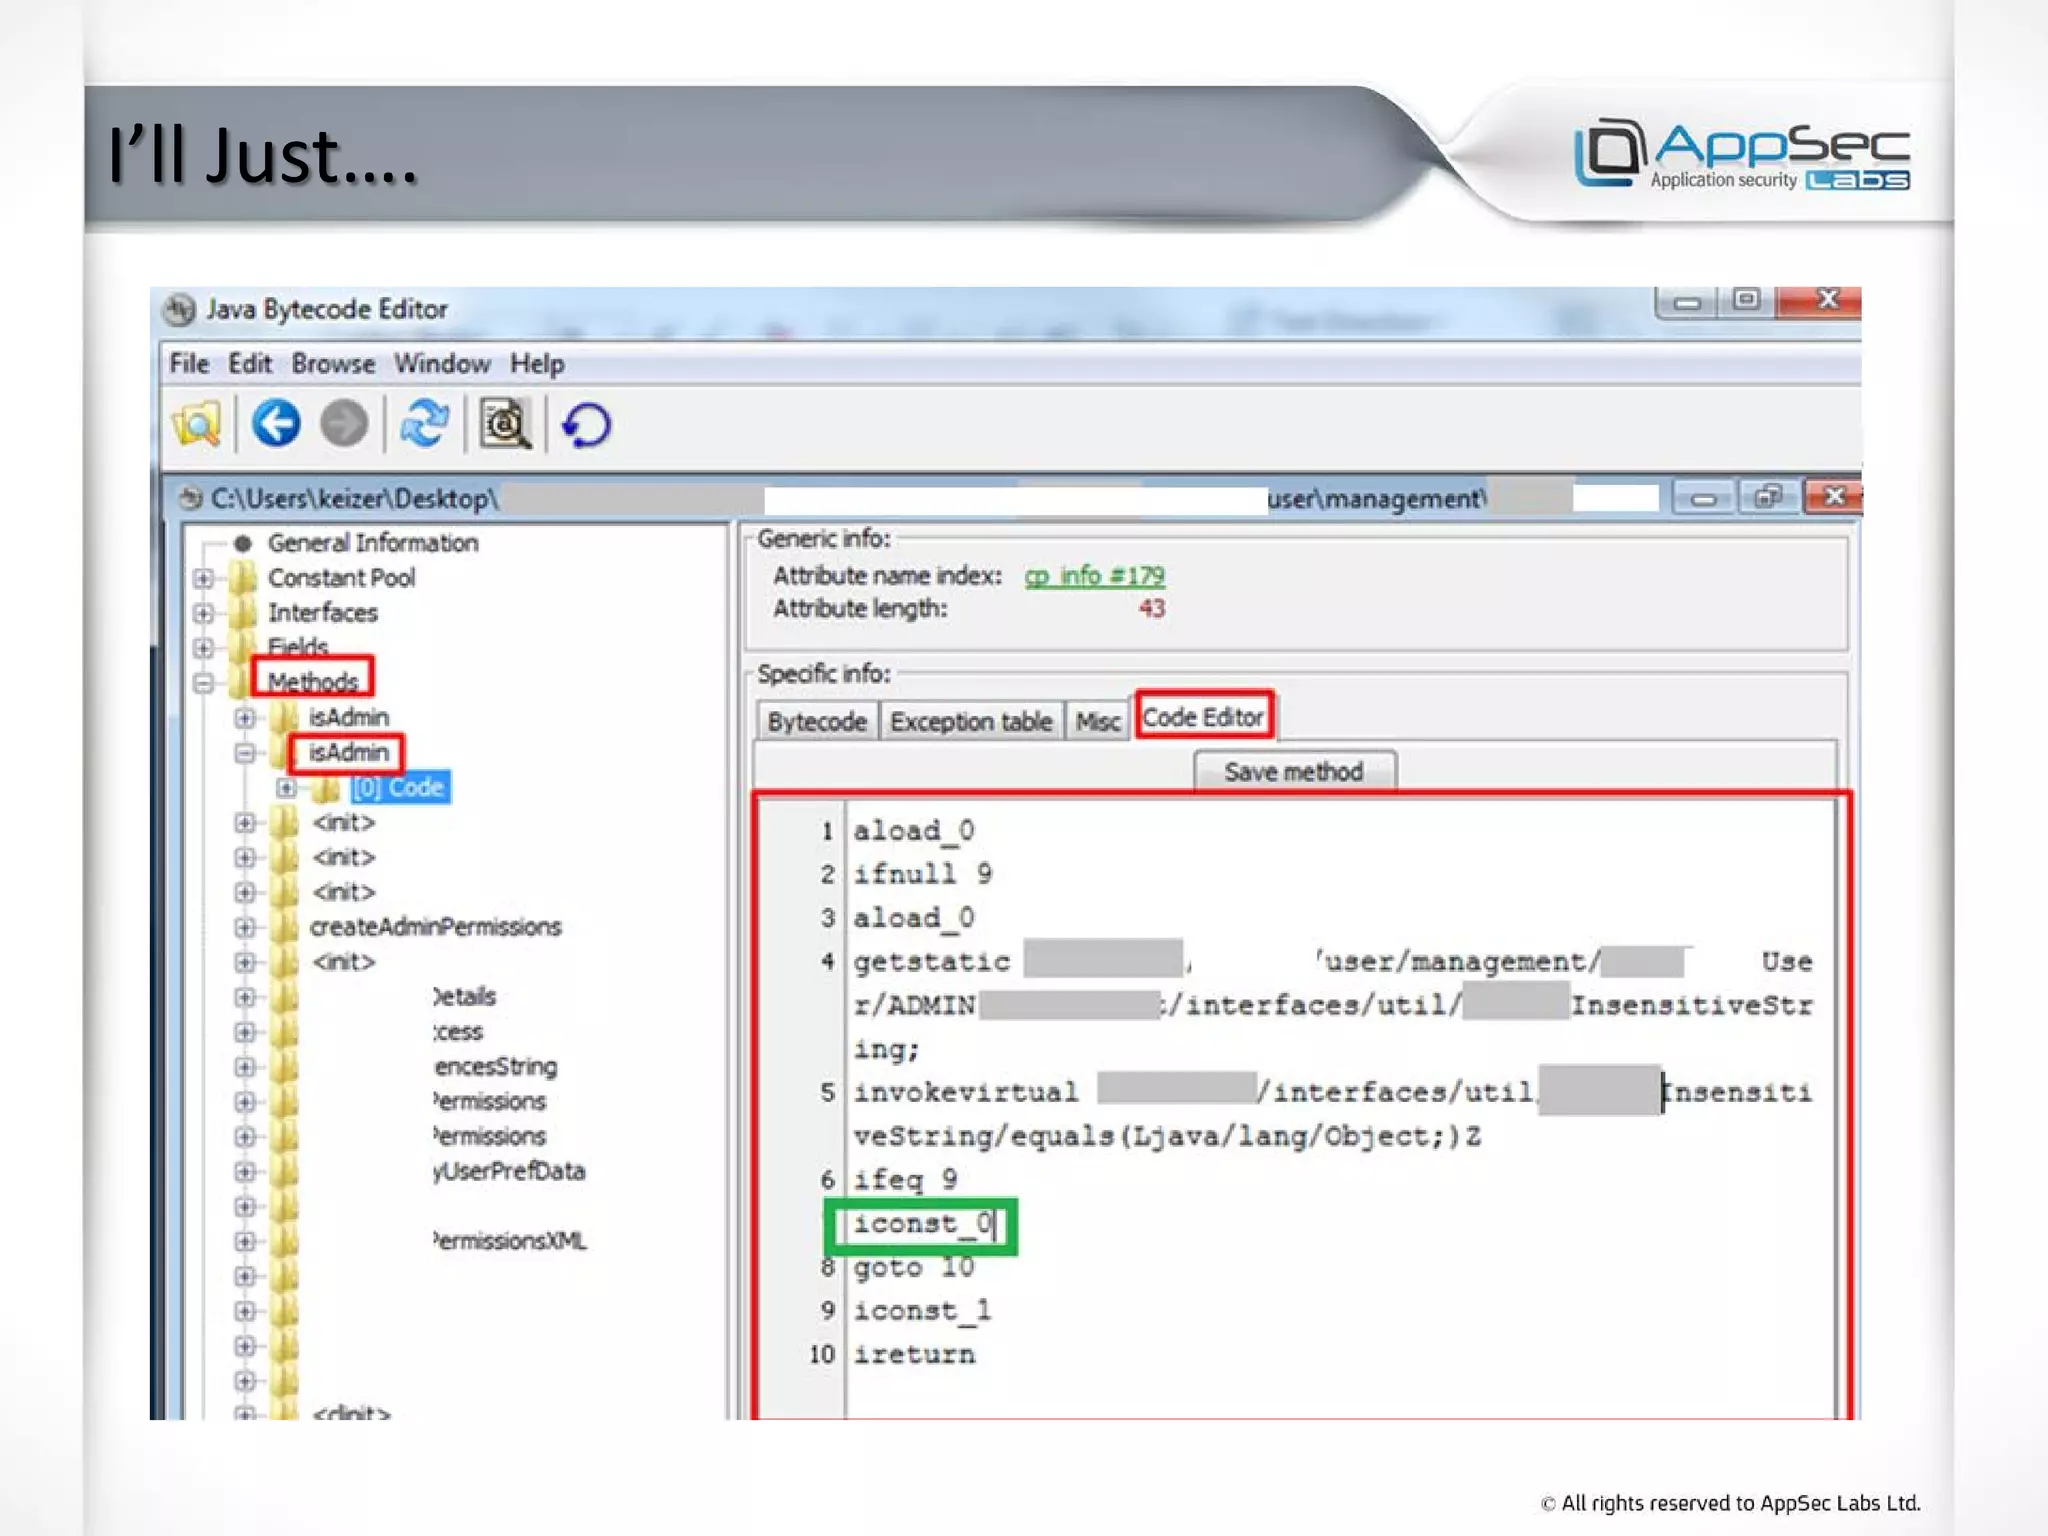The image size is (2048, 1536).
Task: Switch to the Bytecode tab
Action: coord(816,721)
